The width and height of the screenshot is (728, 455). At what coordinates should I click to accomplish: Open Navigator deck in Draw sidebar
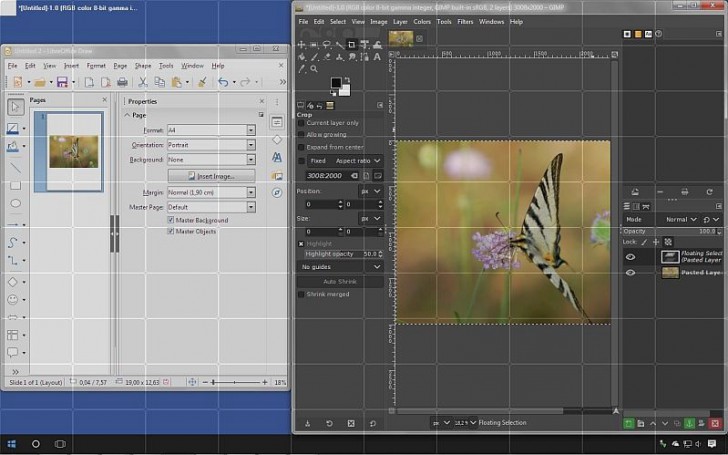point(277,192)
